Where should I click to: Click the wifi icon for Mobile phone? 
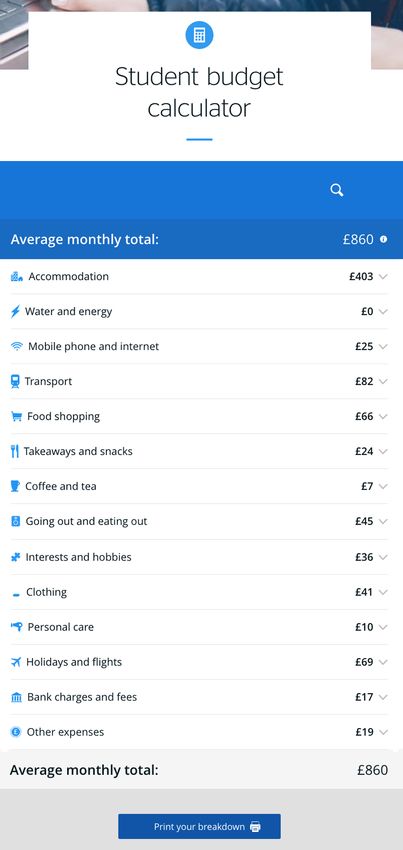coord(17,346)
